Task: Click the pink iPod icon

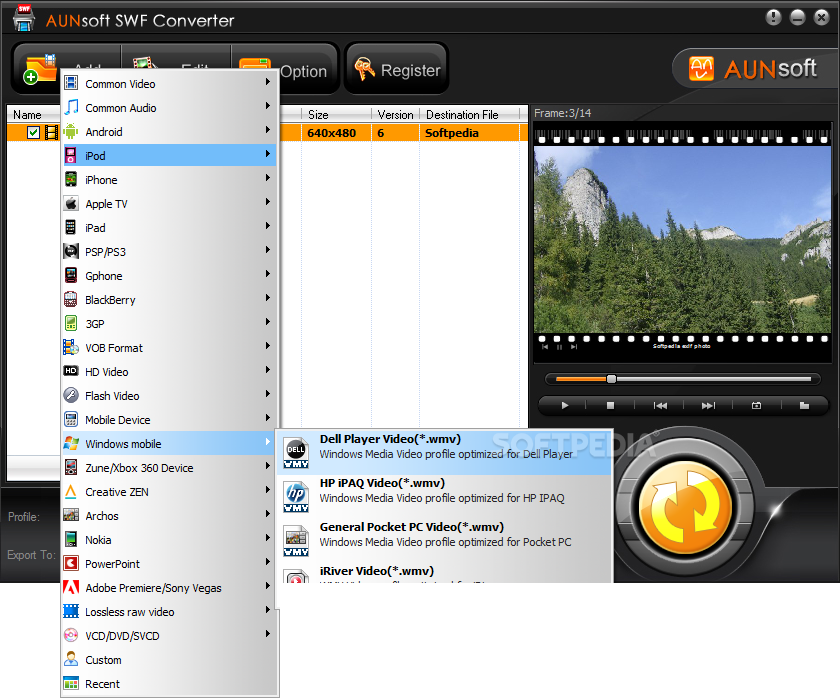Action: click(x=71, y=155)
